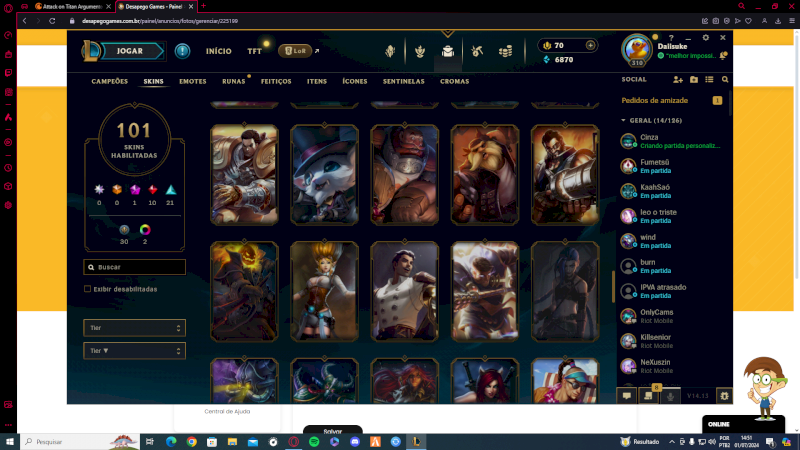This screenshot has width=800, height=450.
Task: Open the TFT menu item
Action: (x=255, y=52)
